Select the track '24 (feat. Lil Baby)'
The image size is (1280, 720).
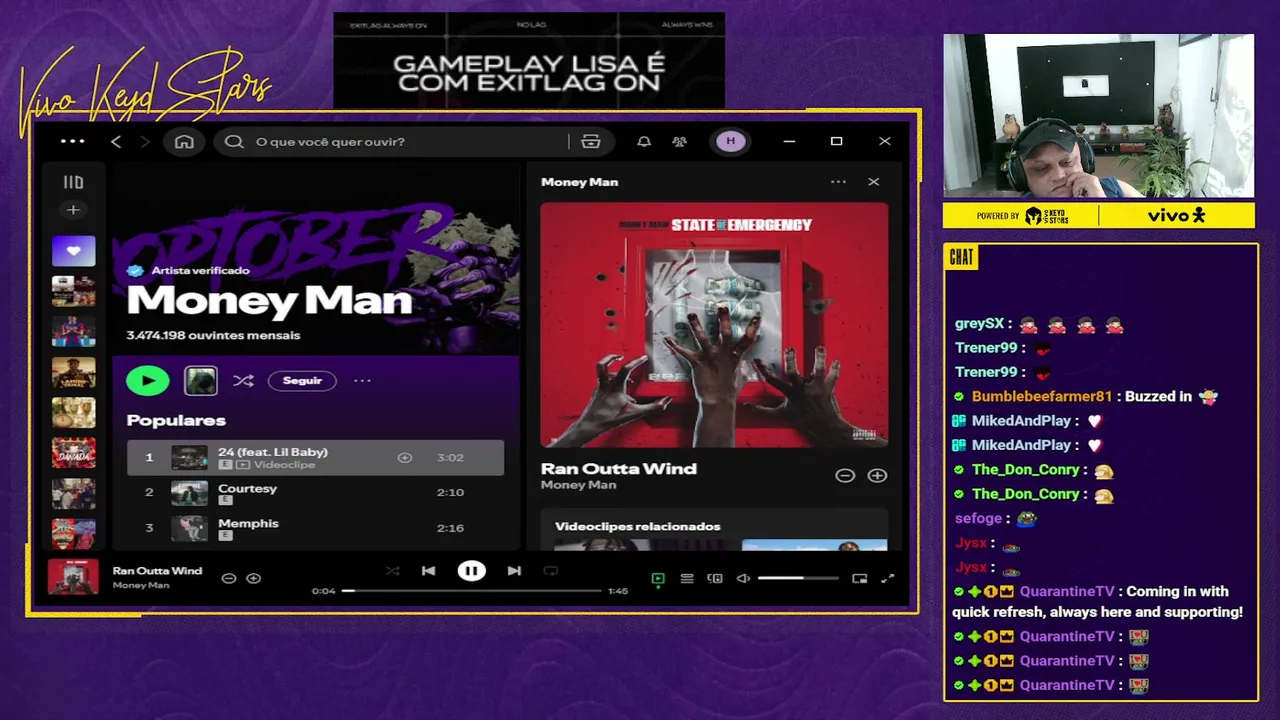tap(315, 457)
